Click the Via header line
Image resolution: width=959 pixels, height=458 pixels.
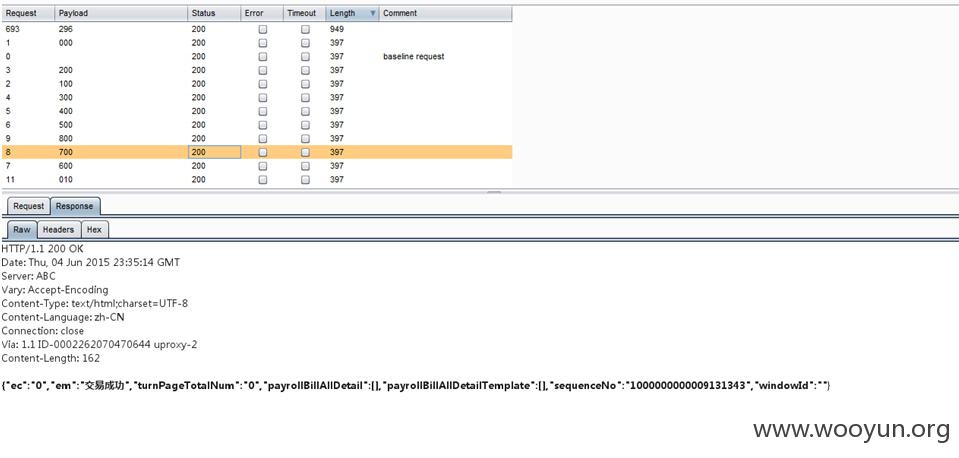click(x=99, y=344)
